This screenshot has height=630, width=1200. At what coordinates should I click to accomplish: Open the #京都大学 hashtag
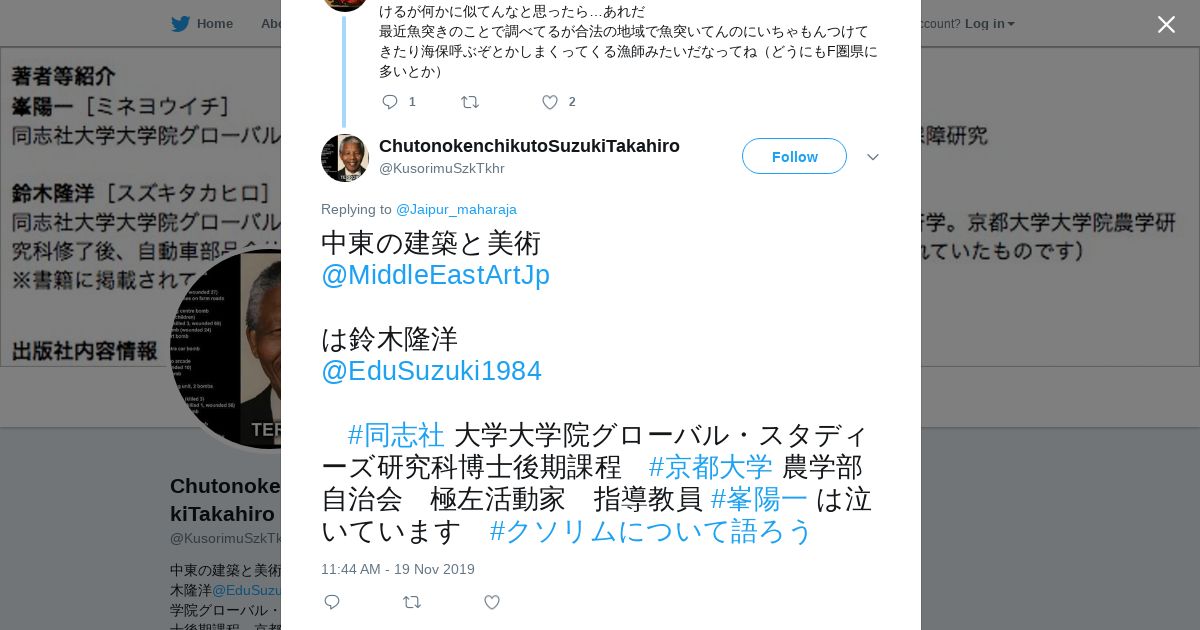[x=710, y=467]
